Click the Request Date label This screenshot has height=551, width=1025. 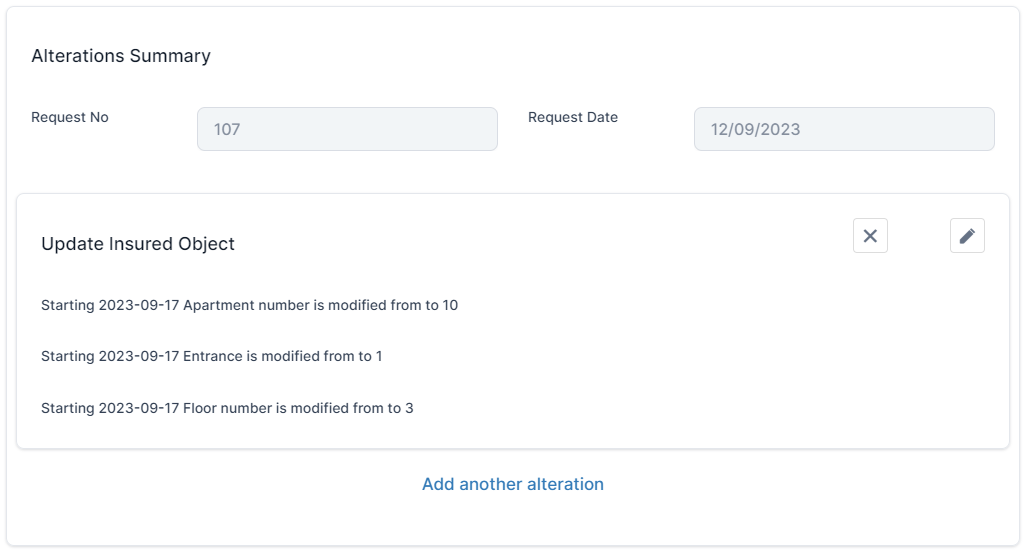(x=573, y=117)
